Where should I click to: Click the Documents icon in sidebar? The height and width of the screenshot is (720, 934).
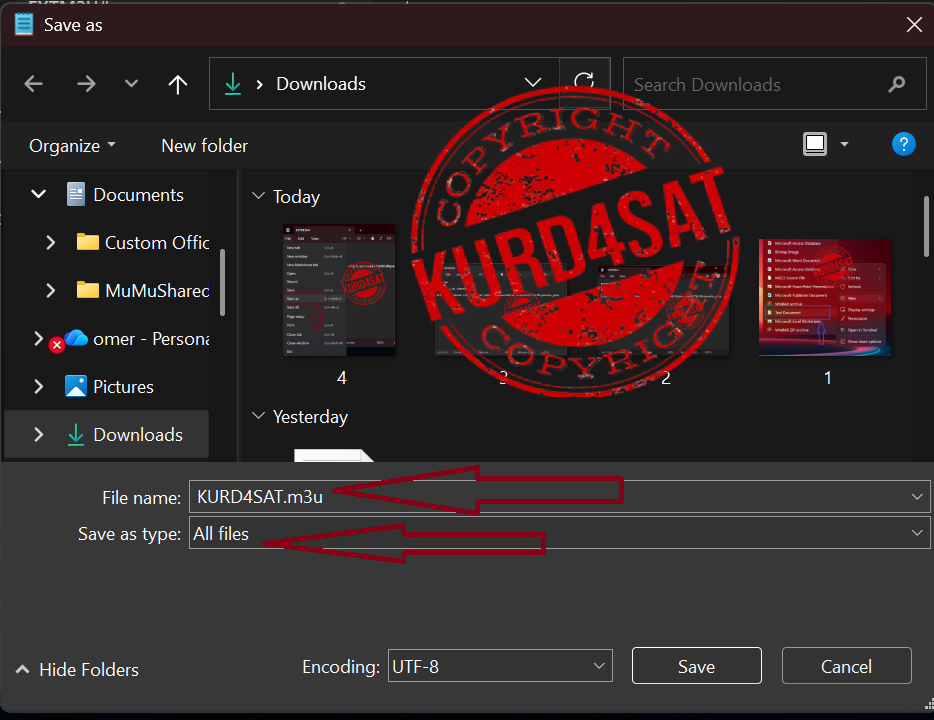pos(76,194)
